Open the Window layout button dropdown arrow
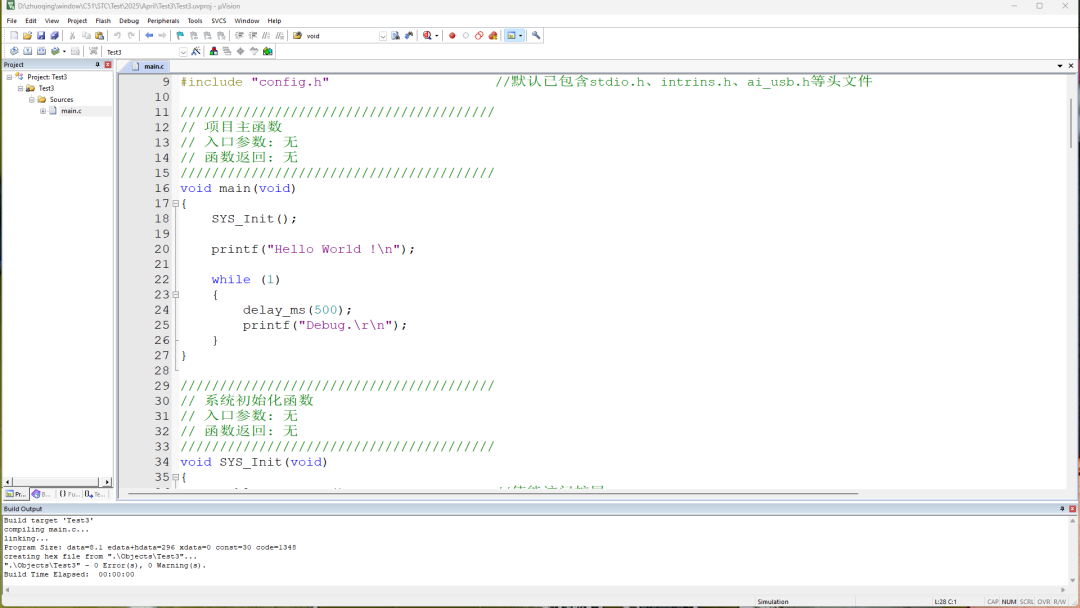 click(521, 36)
